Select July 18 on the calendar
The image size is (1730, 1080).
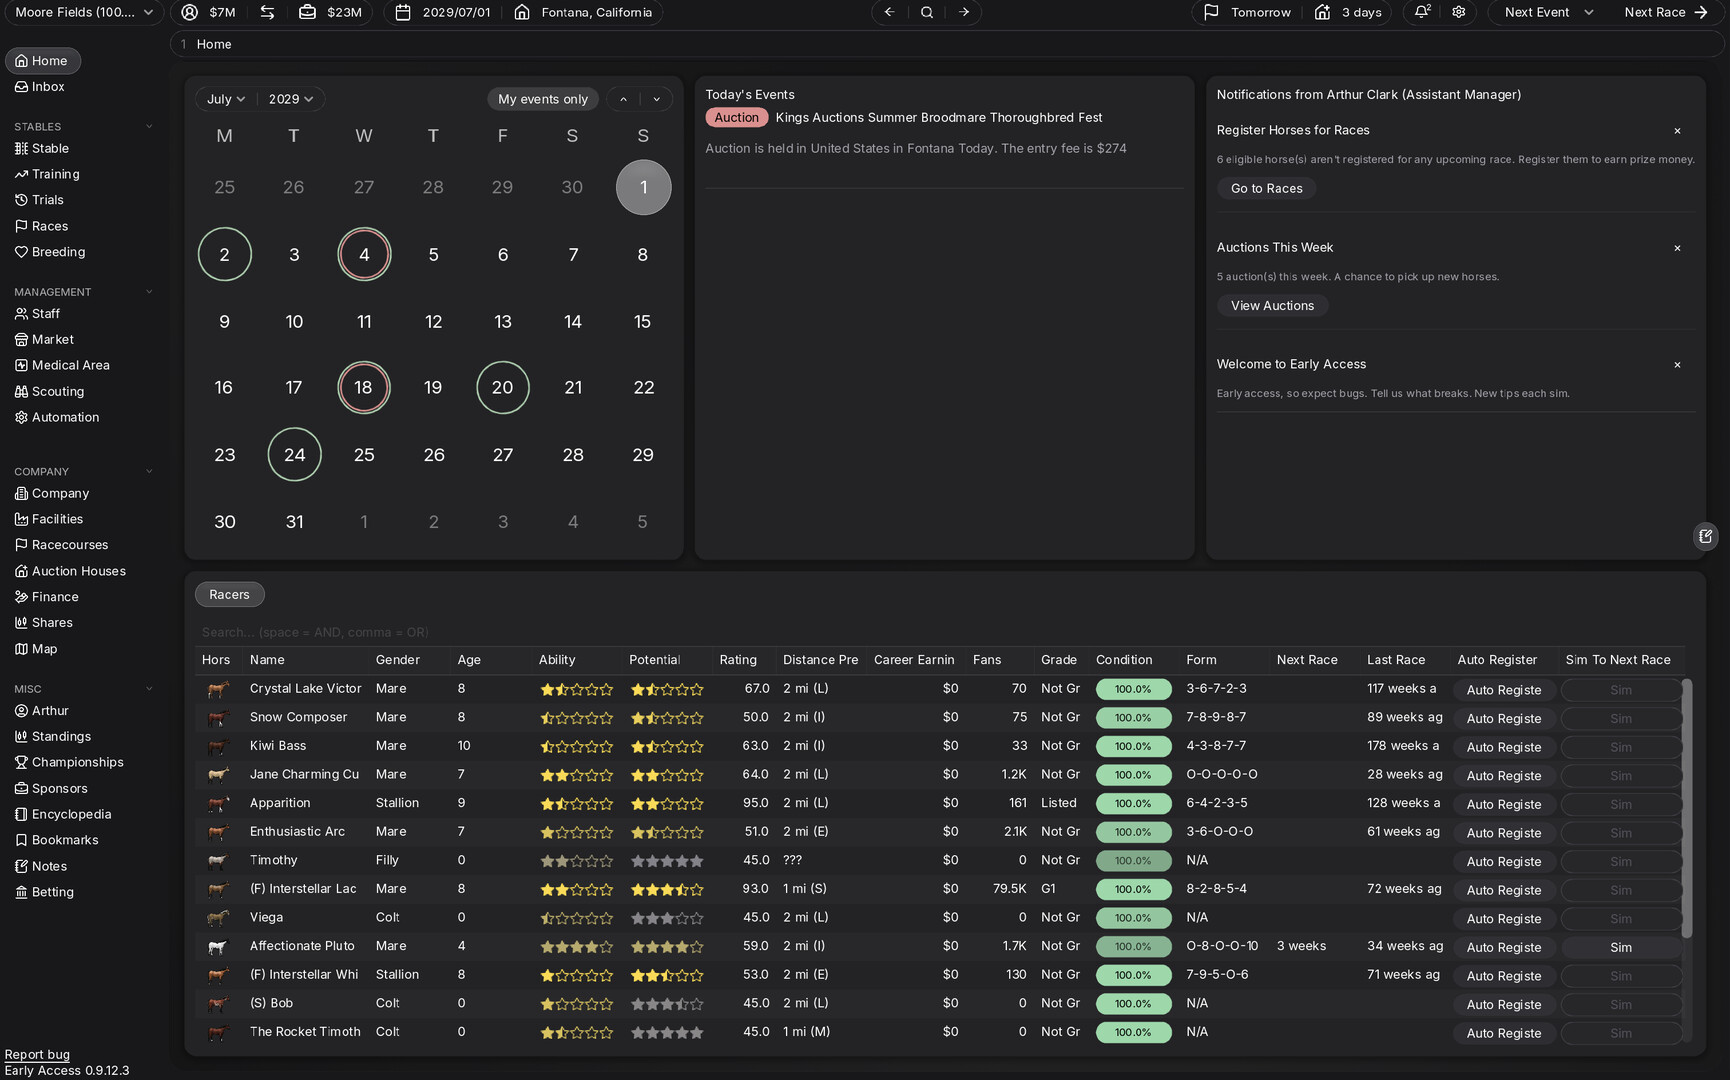(363, 387)
